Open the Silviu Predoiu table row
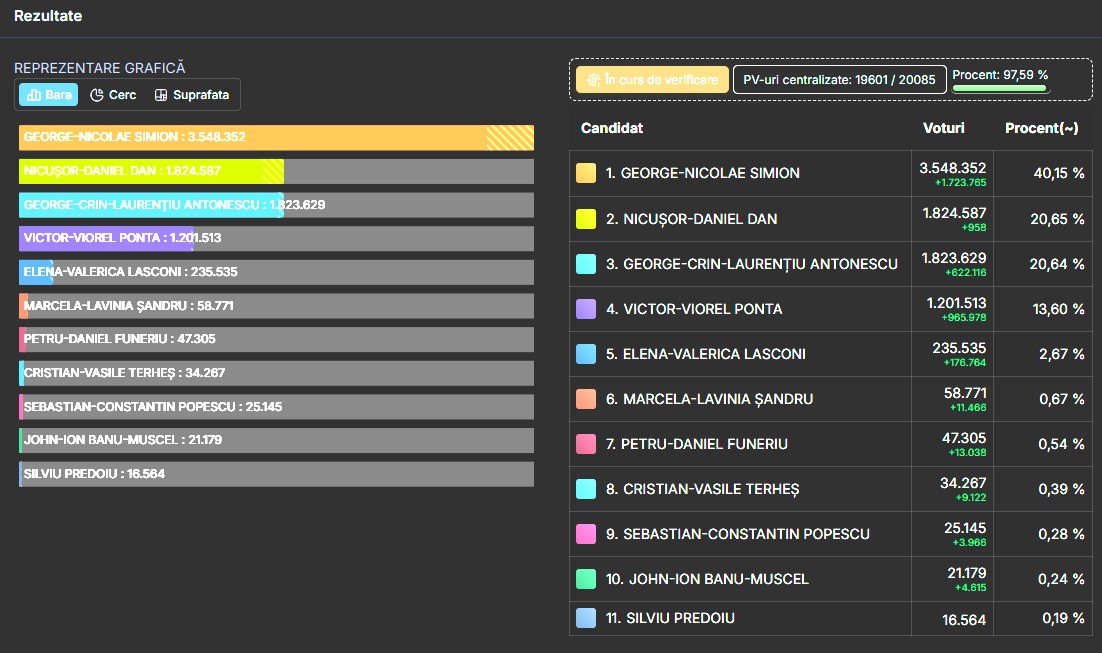The image size is (1102, 653). click(831, 619)
